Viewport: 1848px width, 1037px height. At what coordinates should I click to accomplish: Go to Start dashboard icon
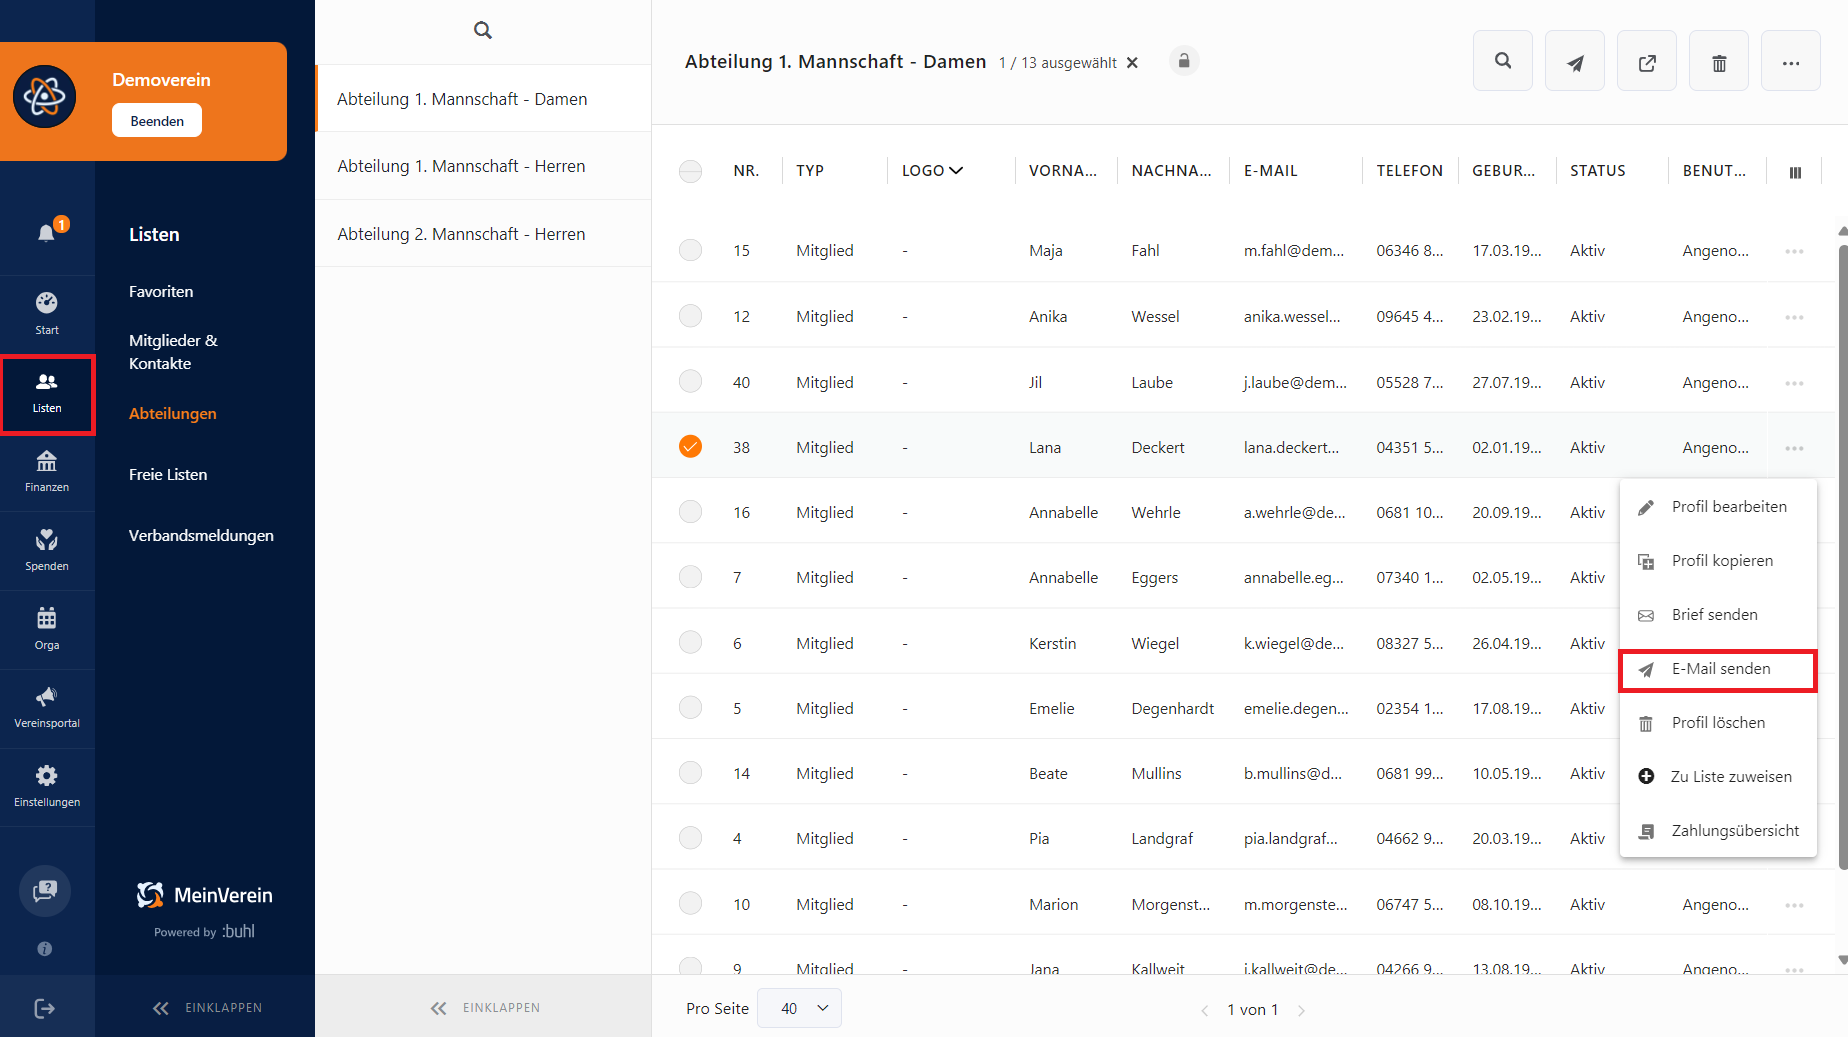47,313
